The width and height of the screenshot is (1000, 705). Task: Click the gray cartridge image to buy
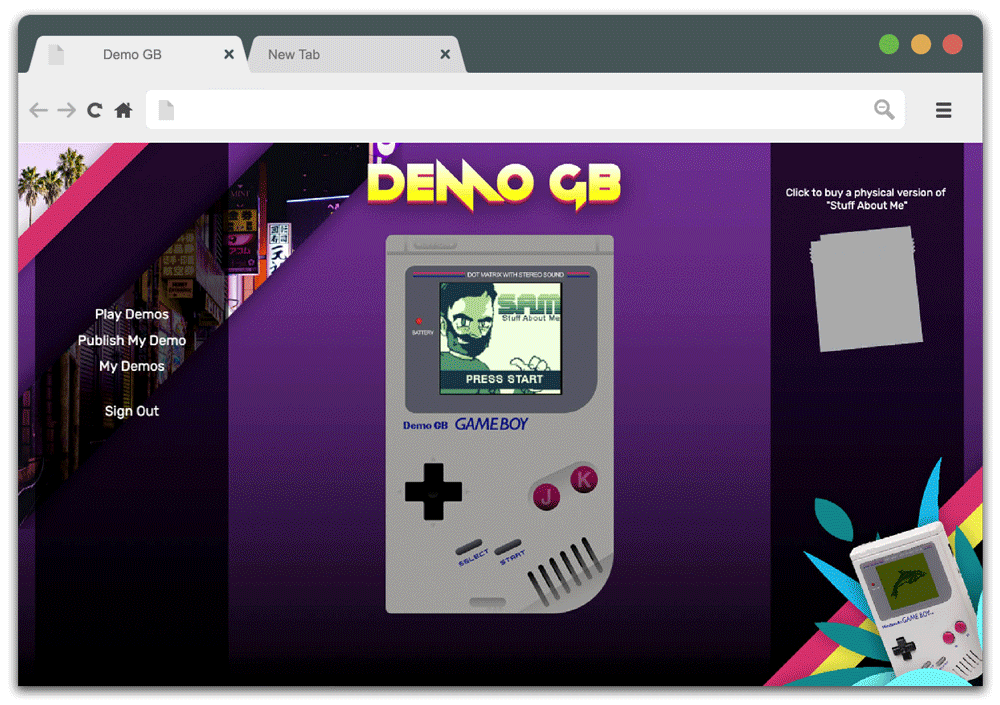pyautogui.click(x=866, y=289)
